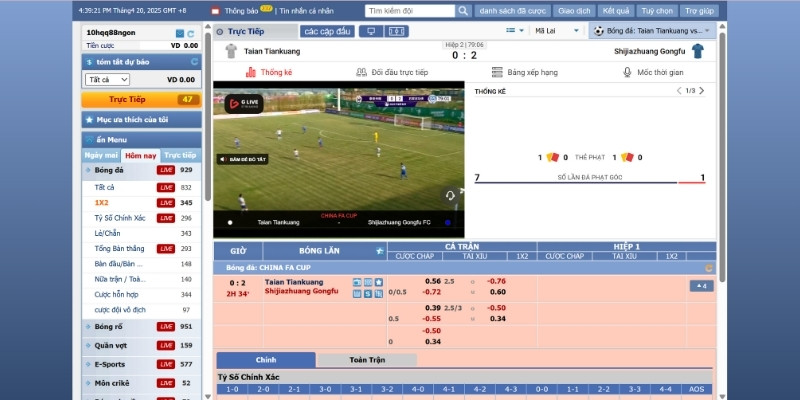This screenshot has height=400, width=800.
Task: Pick handicap odds 0.56 for Taian Tiankuang
Action: 433,281
